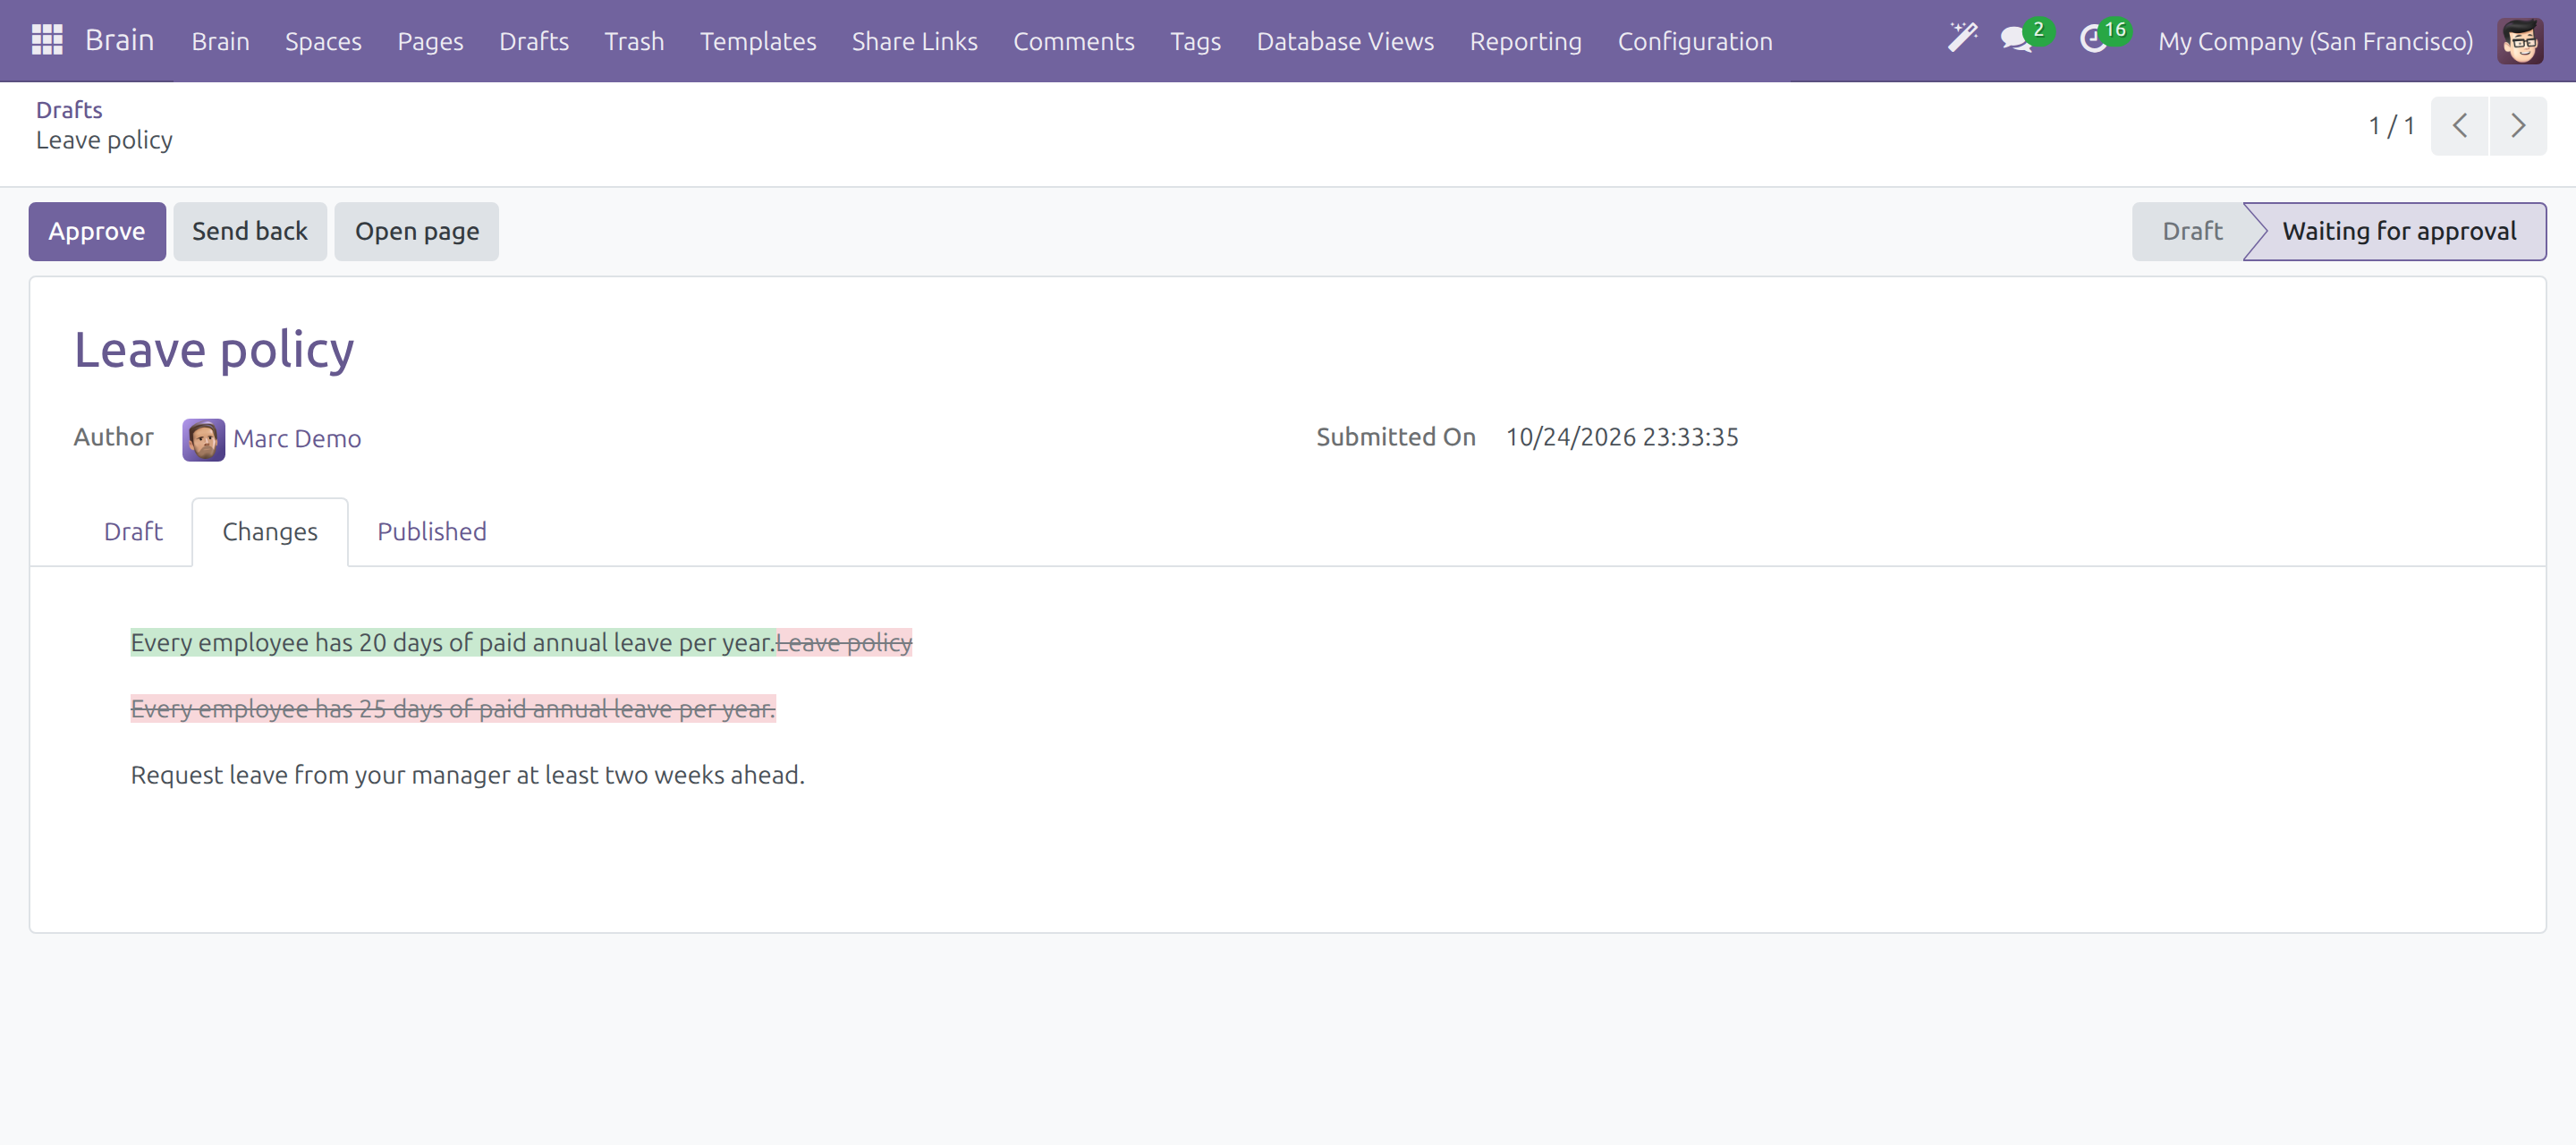Click the Submitted On date value

1622,437
